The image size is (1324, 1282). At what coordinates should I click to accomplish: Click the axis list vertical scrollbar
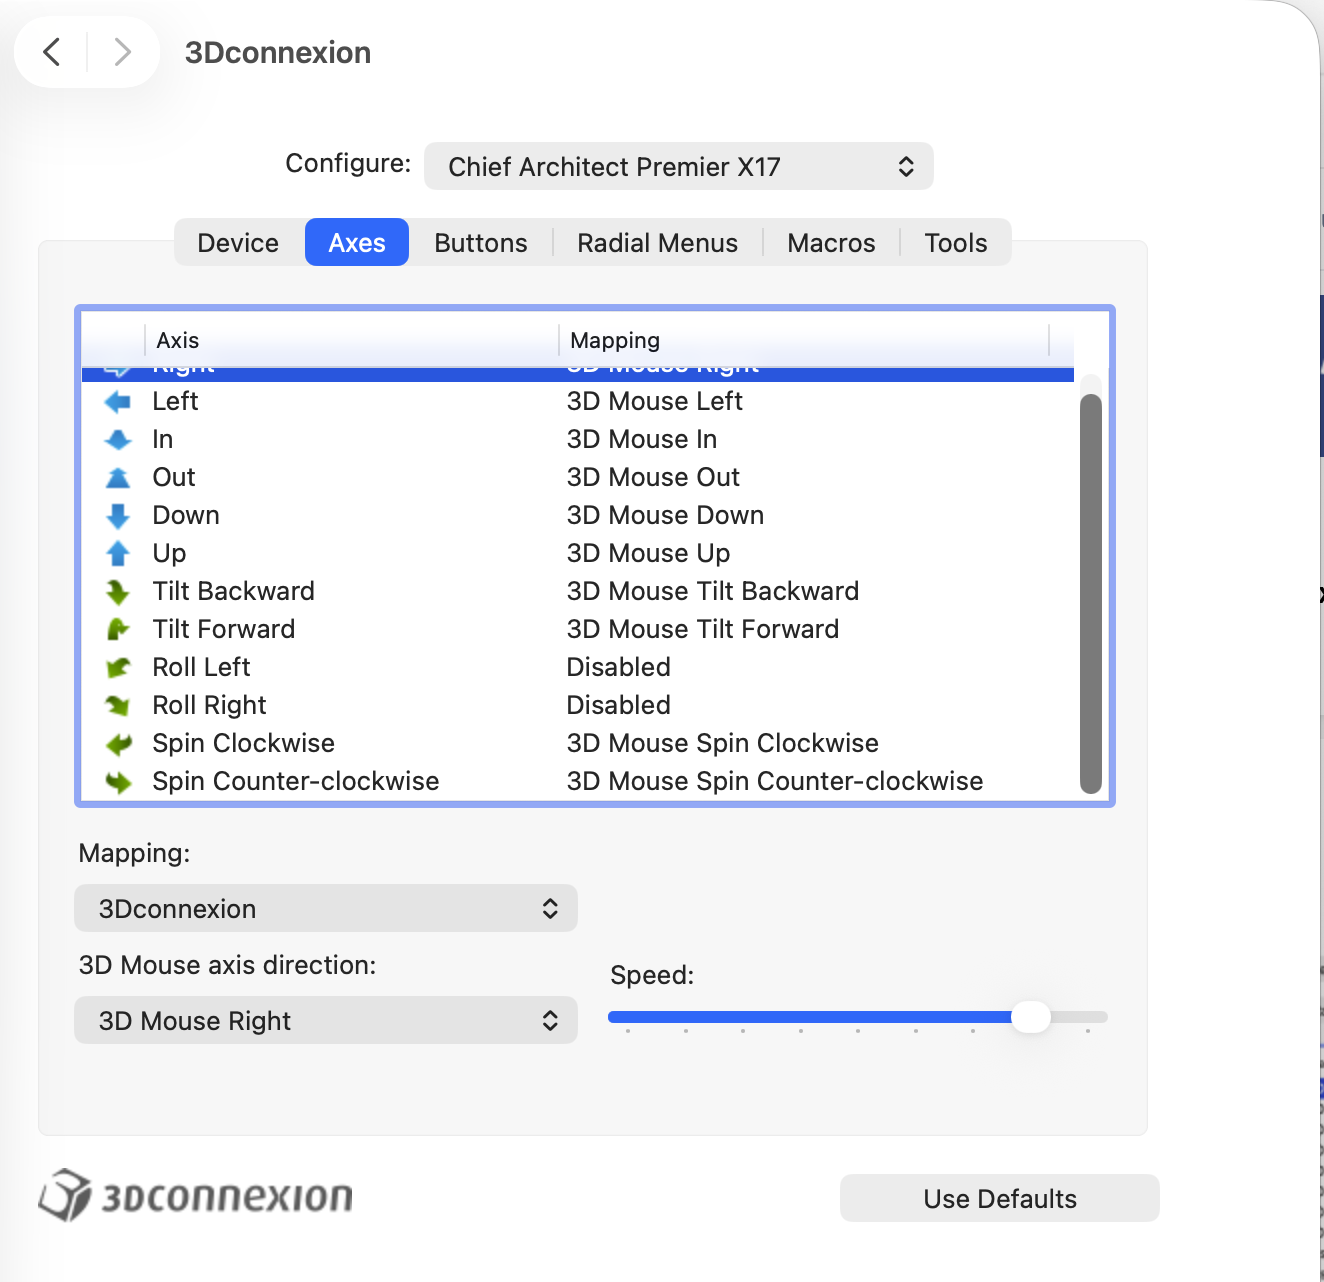1091,594
